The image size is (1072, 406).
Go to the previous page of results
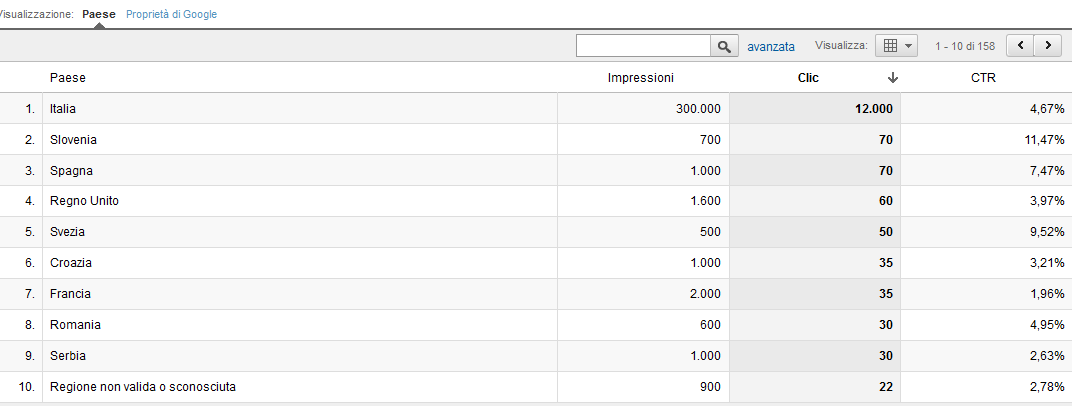point(1020,46)
